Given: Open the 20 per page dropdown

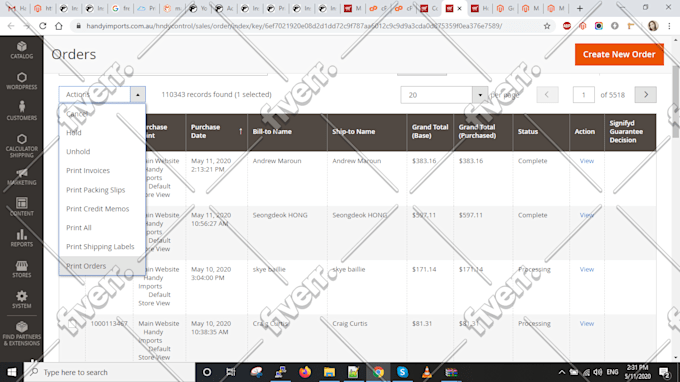Looking at the screenshot, I should coord(444,95).
